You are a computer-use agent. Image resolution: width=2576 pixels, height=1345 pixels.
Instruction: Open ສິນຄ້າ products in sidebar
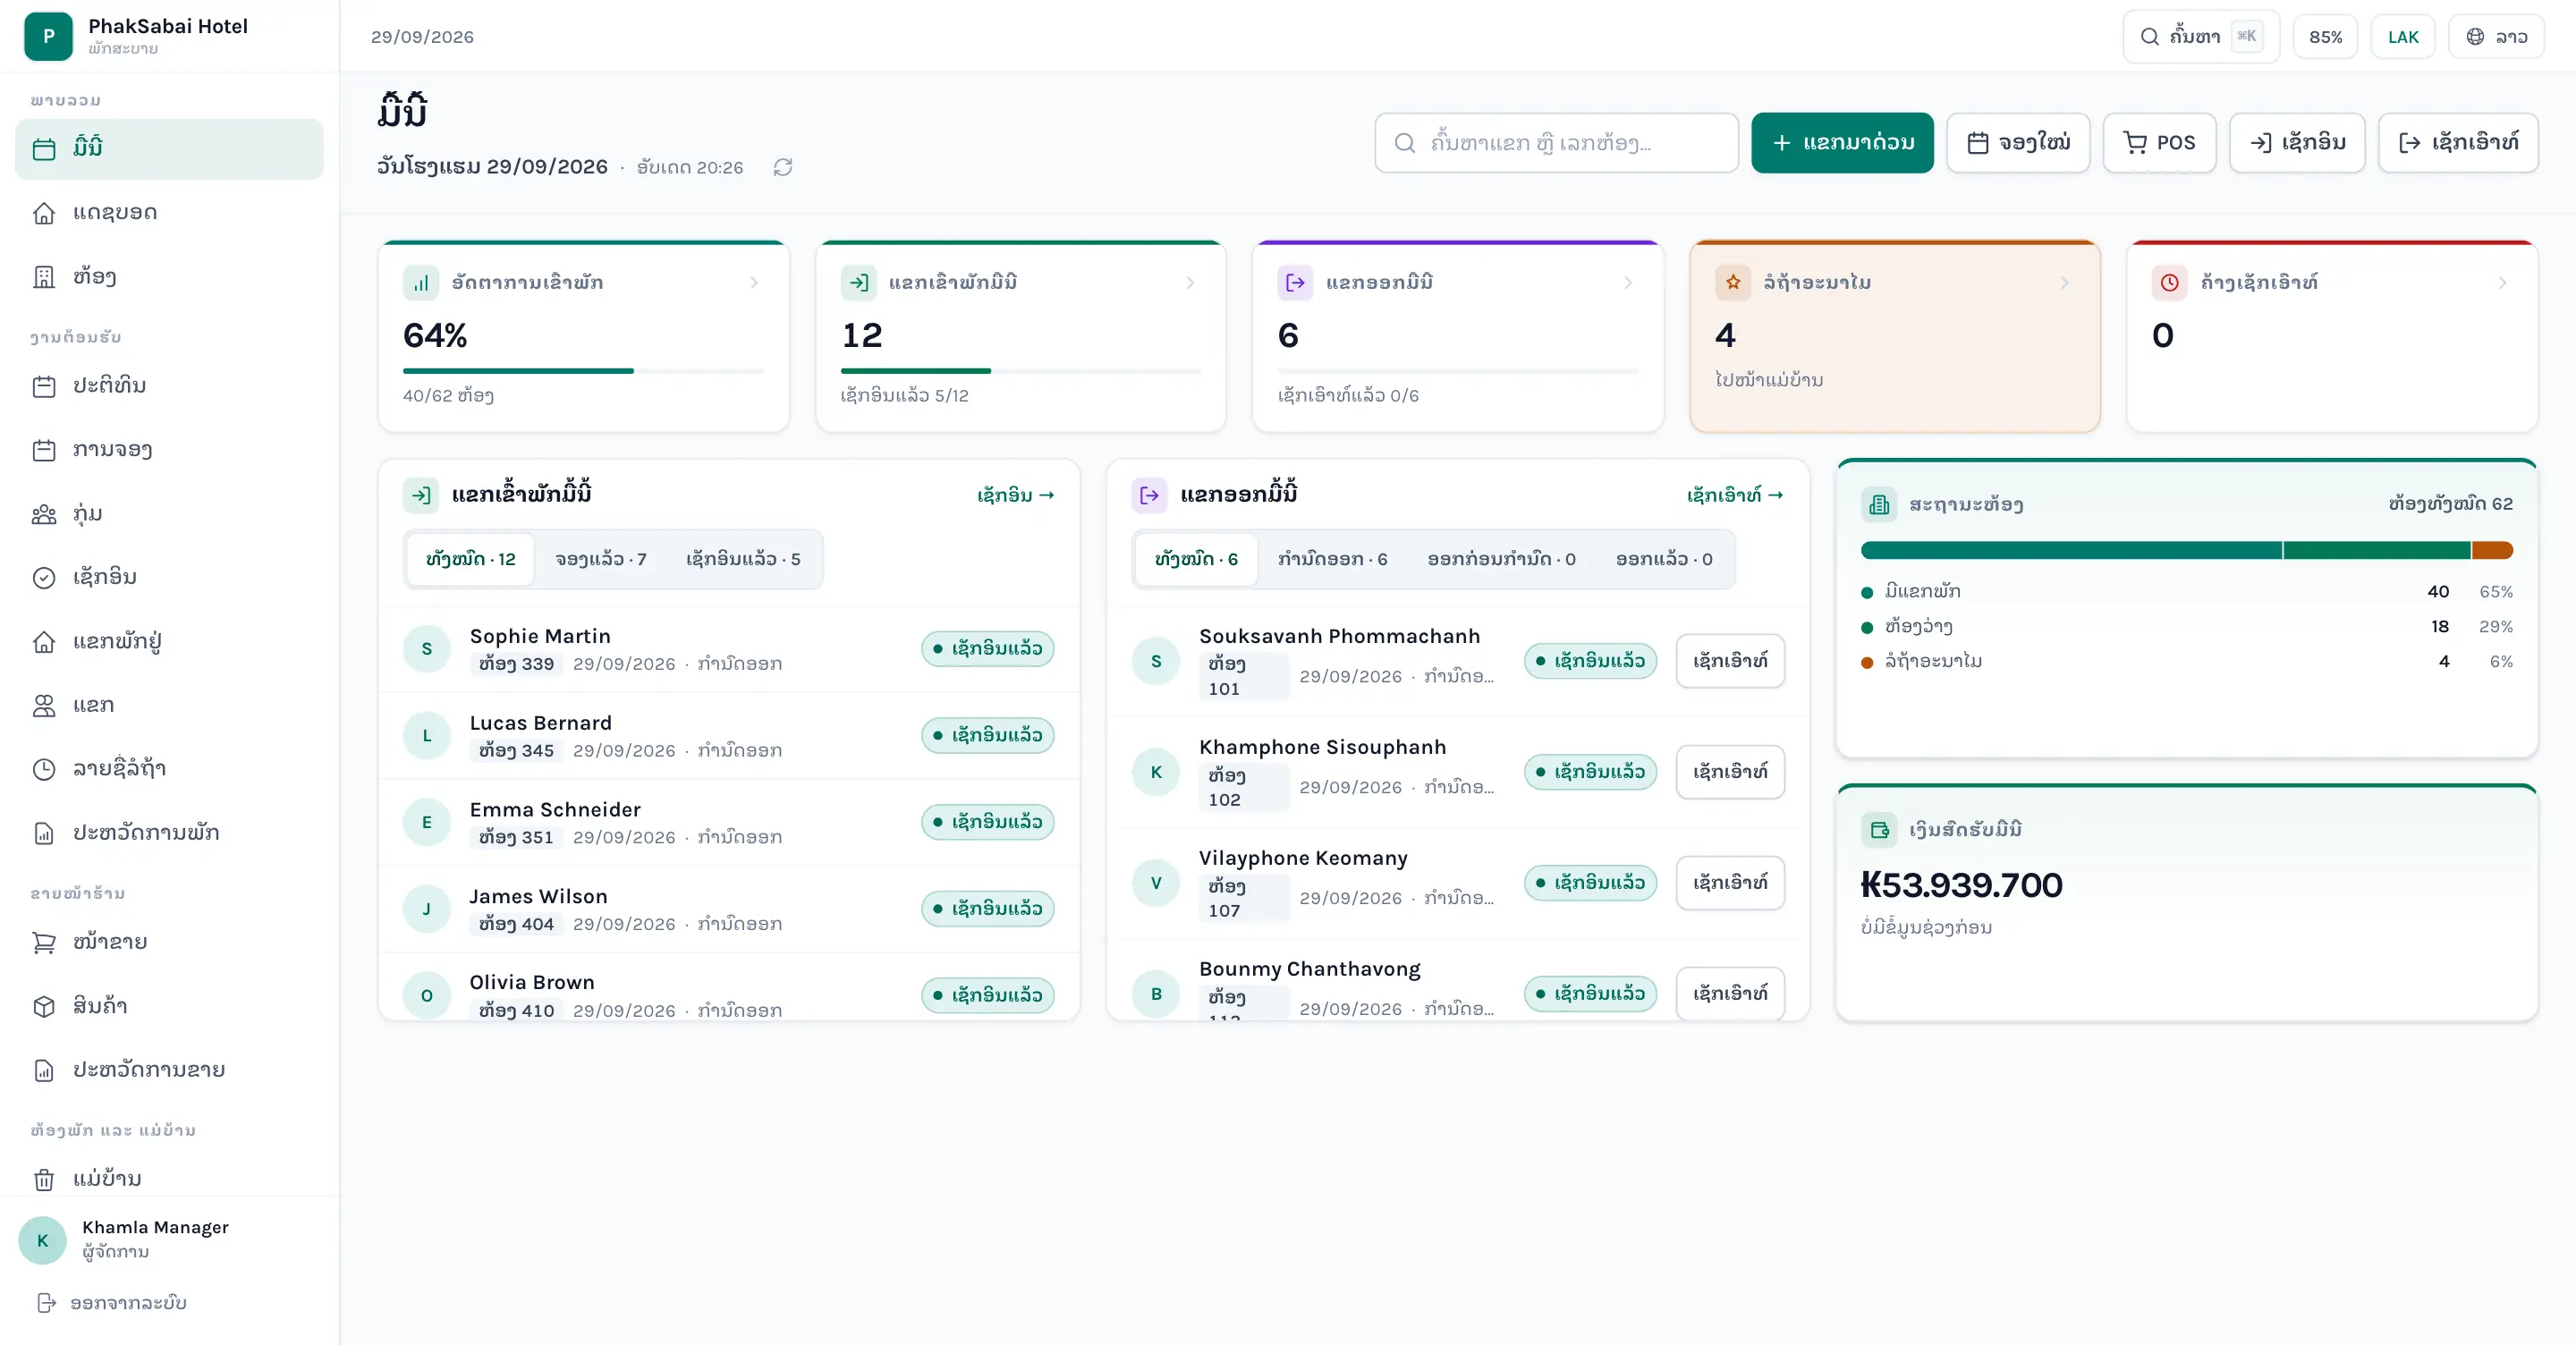tap(169, 1005)
